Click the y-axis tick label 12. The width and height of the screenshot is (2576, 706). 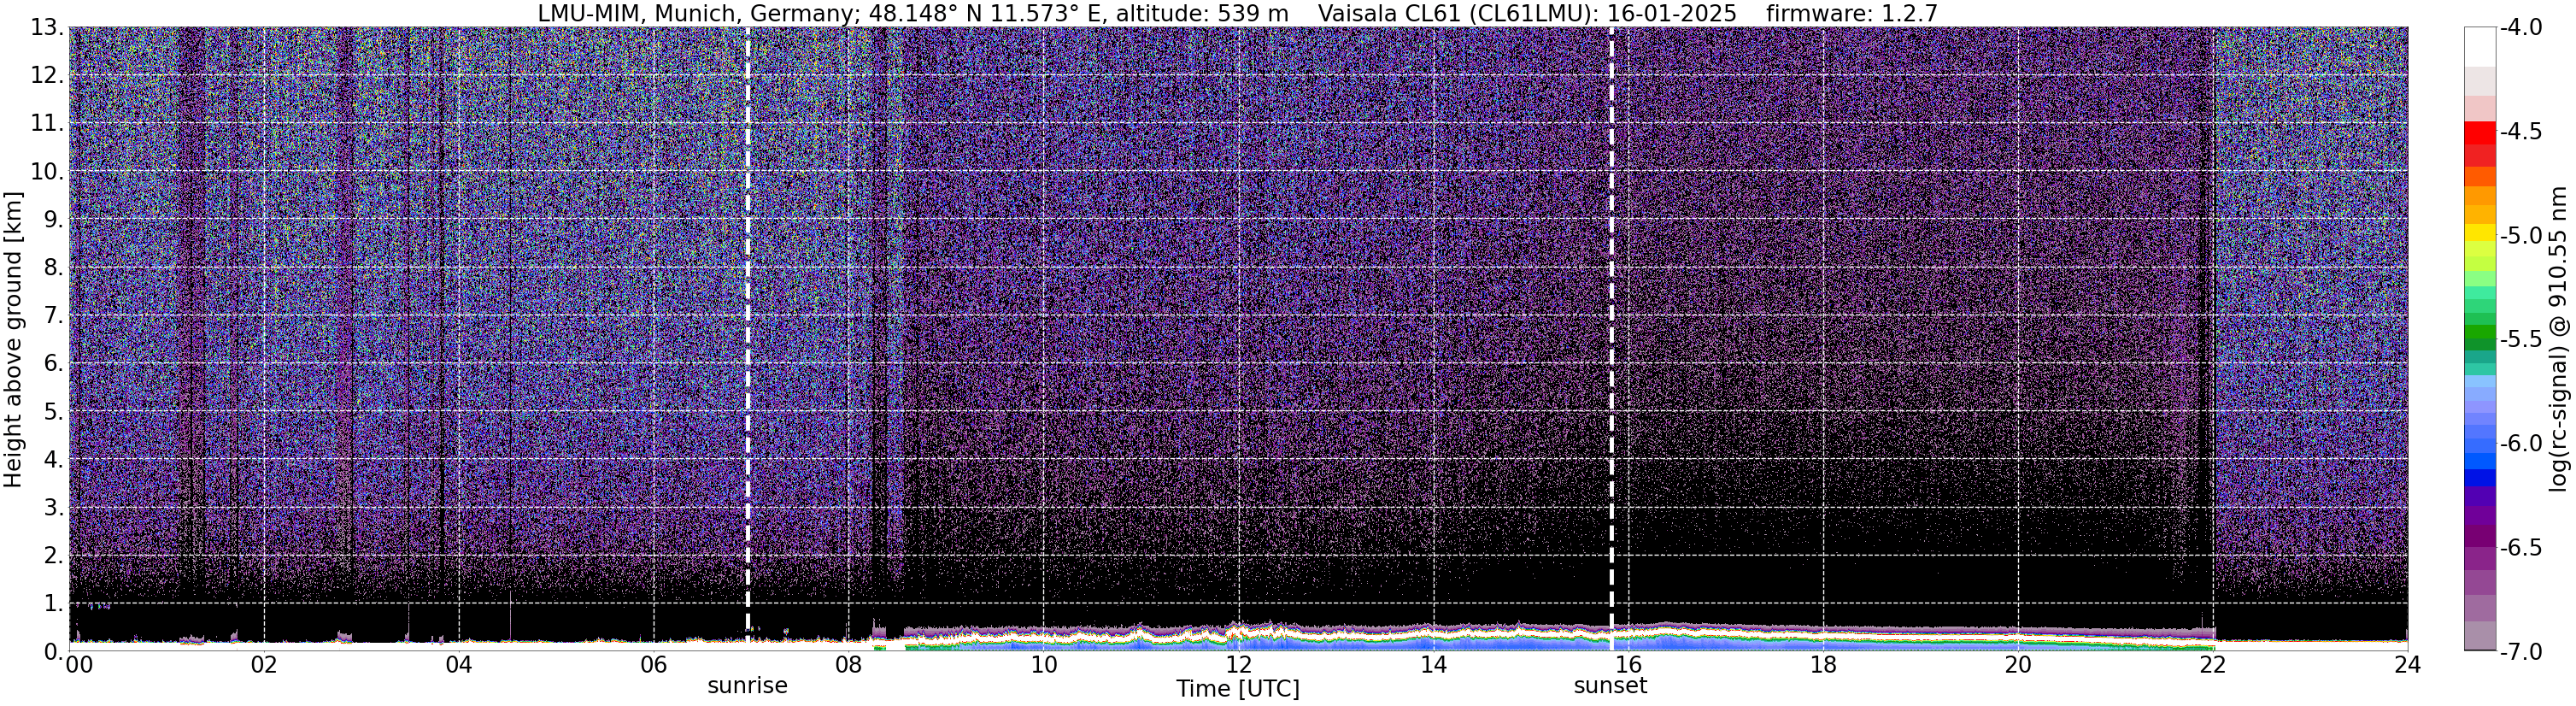(48, 76)
